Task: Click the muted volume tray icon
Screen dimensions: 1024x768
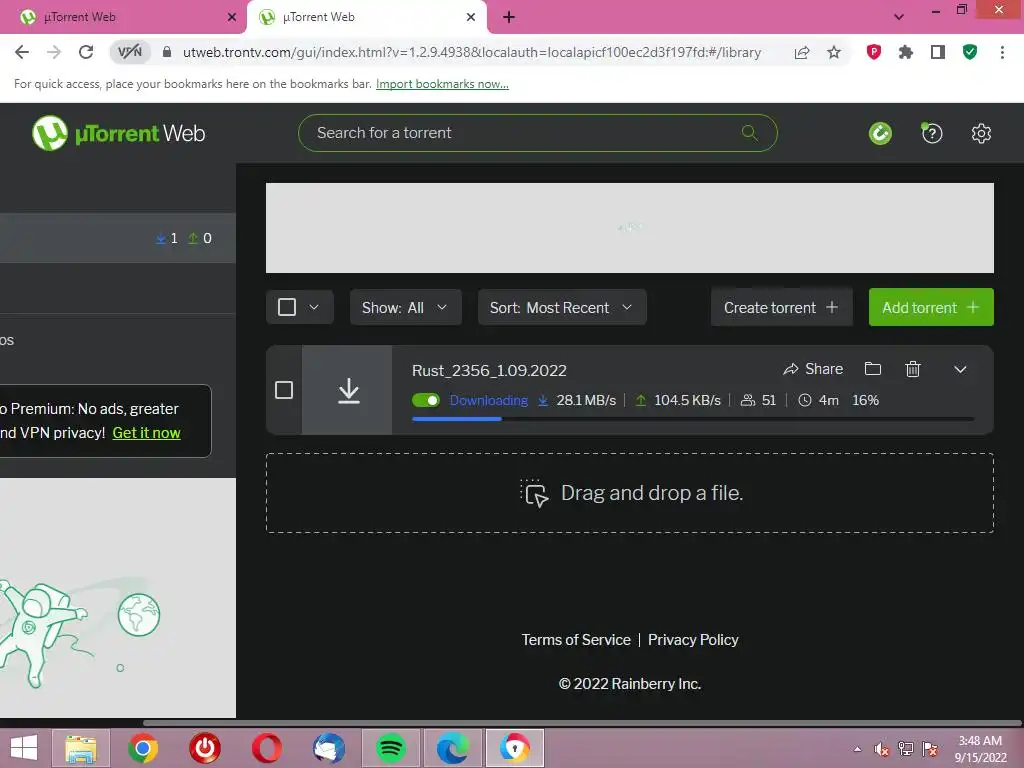Action: click(x=882, y=749)
